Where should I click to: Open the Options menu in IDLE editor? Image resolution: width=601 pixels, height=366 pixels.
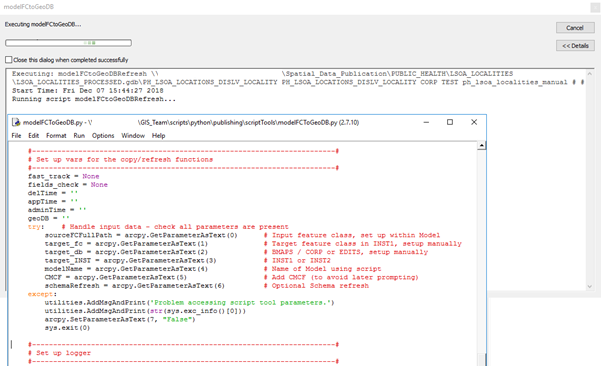(x=103, y=136)
